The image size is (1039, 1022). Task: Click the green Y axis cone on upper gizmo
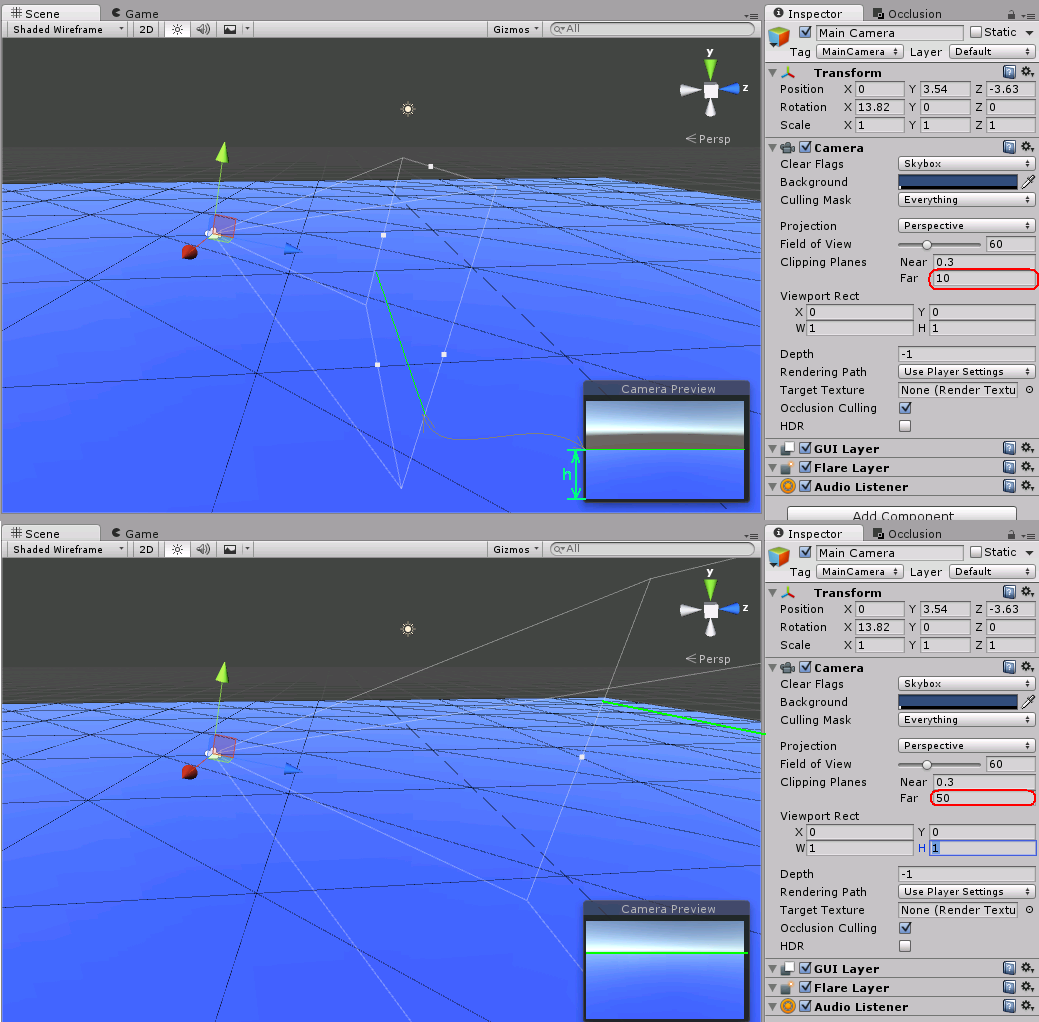tap(710, 67)
